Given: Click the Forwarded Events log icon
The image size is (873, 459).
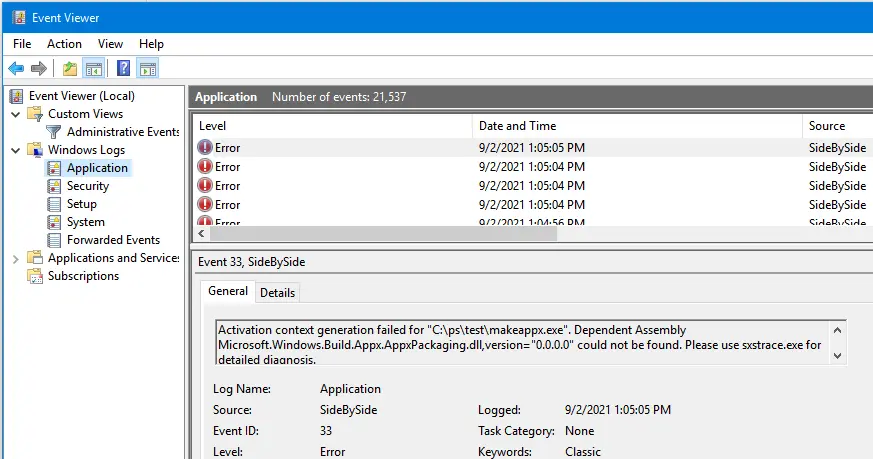Looking at the screenshot, I should 54,240.
